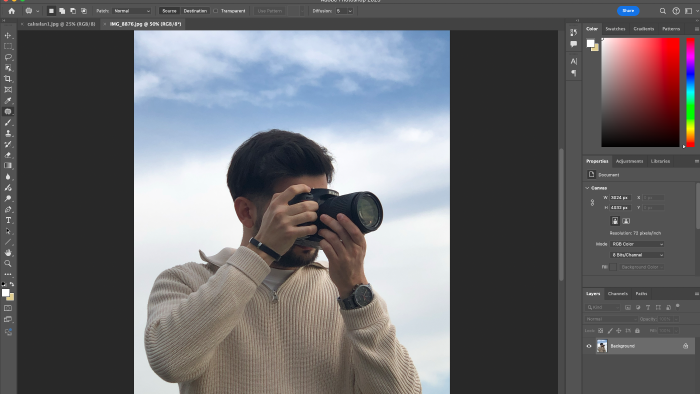This screenshot has height=394, width=700.
Task: Click the Home icon in options bar
Action: 12,11
